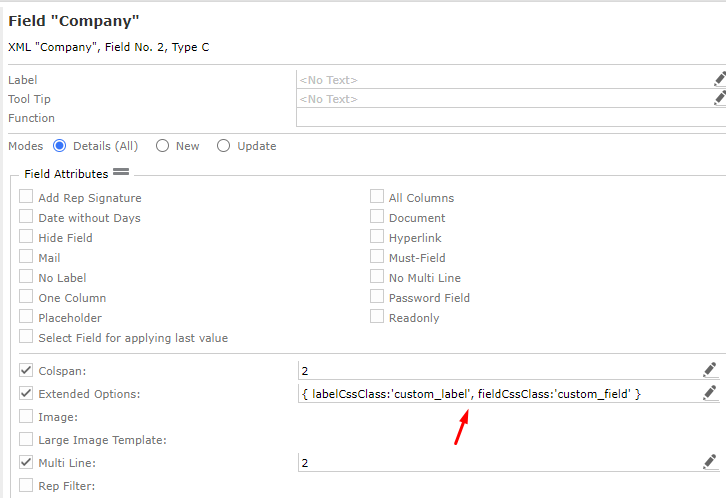
Task: Toggle the Password Field checkbox
Action: (377, 297)
